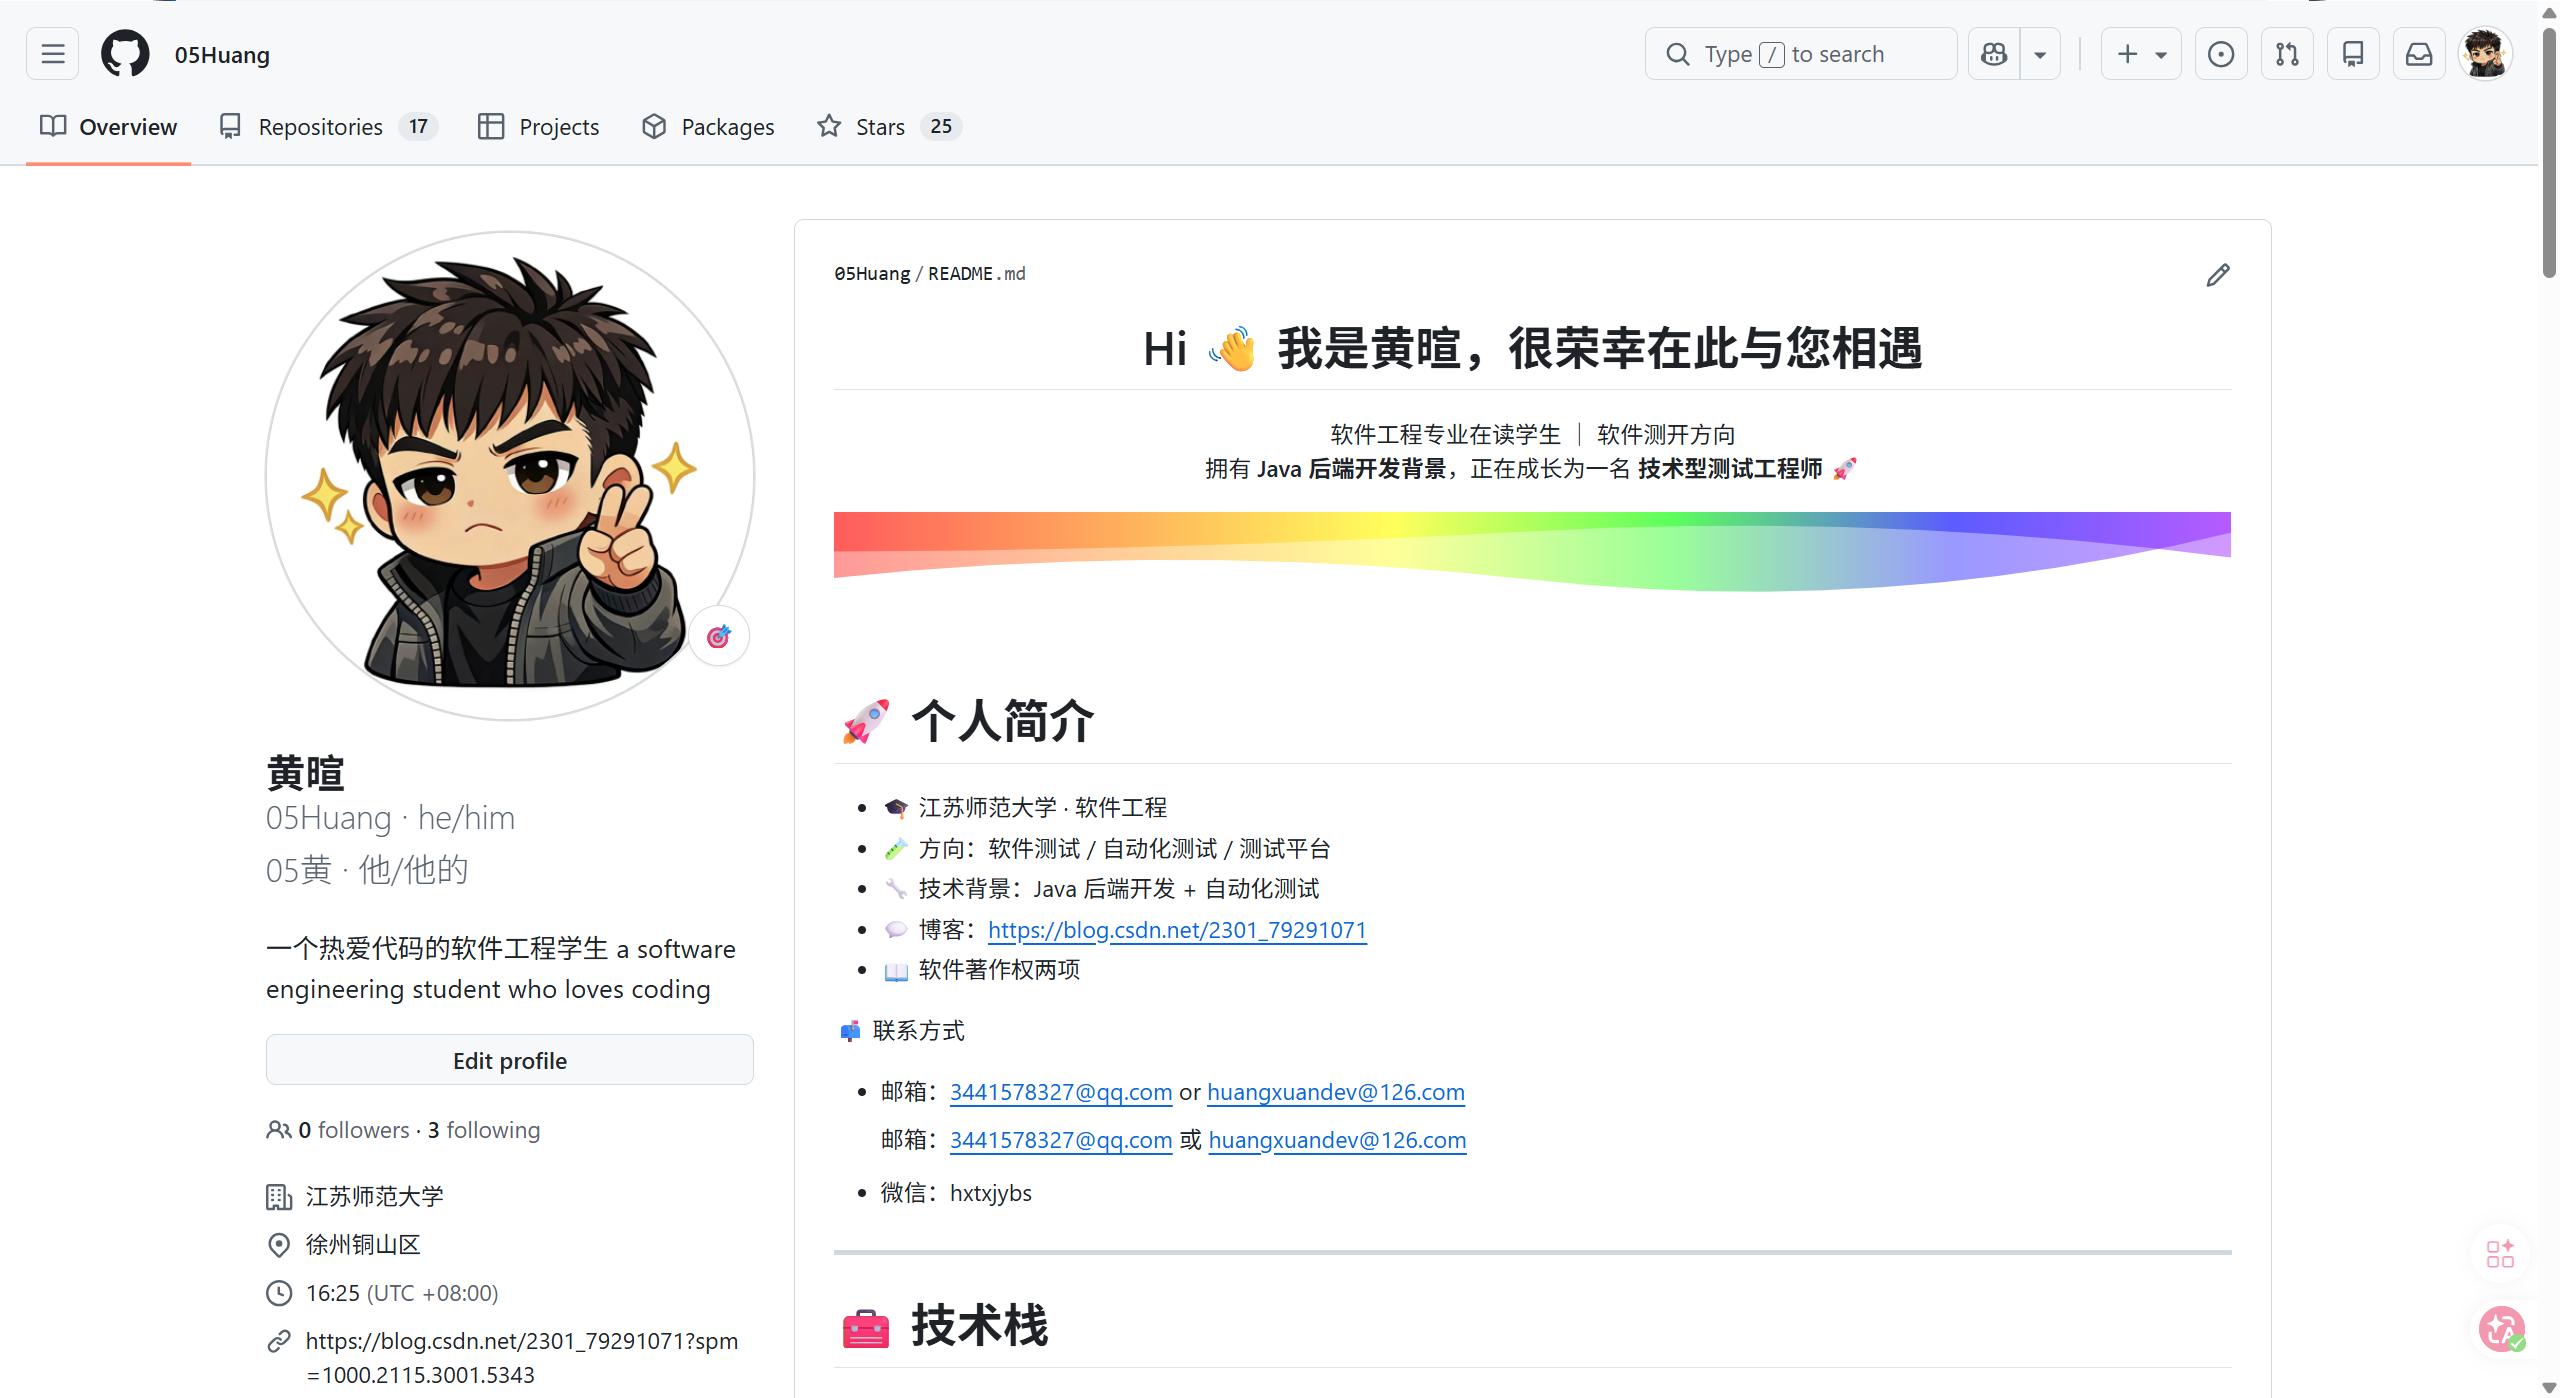Open the CSDN blog link in README
The height and width of the screenshot is (1398, 2560).
click(1176, 930)
